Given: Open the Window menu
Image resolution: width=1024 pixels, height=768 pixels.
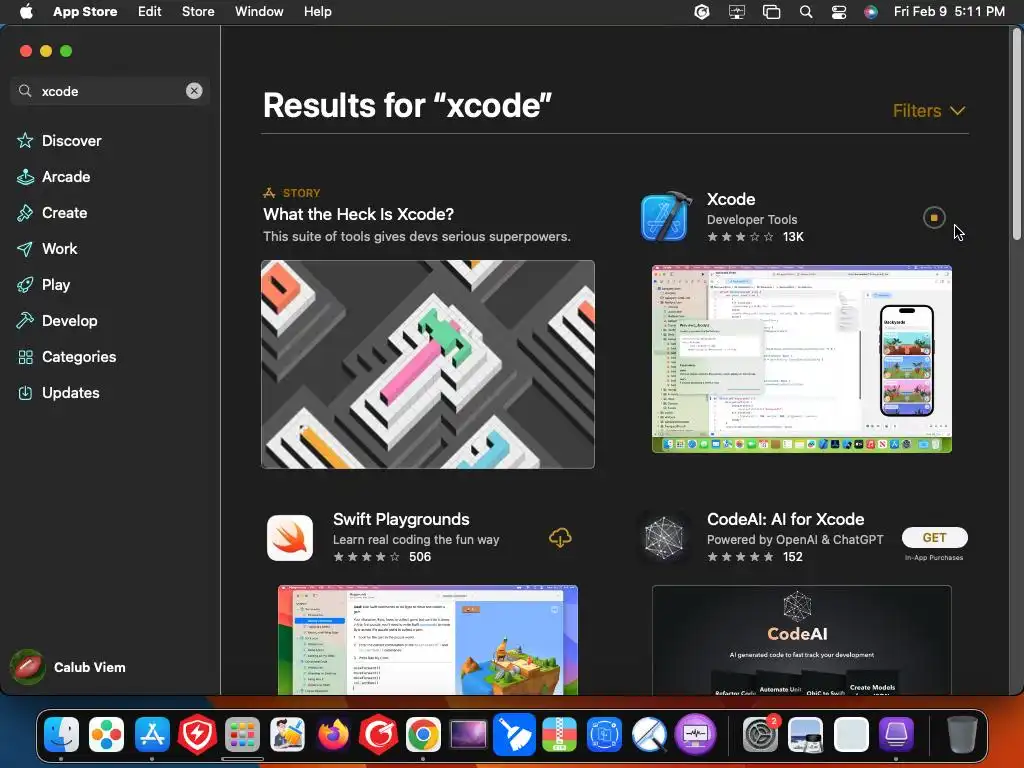Looking at the screenshot, I should [x=259, y=11].
